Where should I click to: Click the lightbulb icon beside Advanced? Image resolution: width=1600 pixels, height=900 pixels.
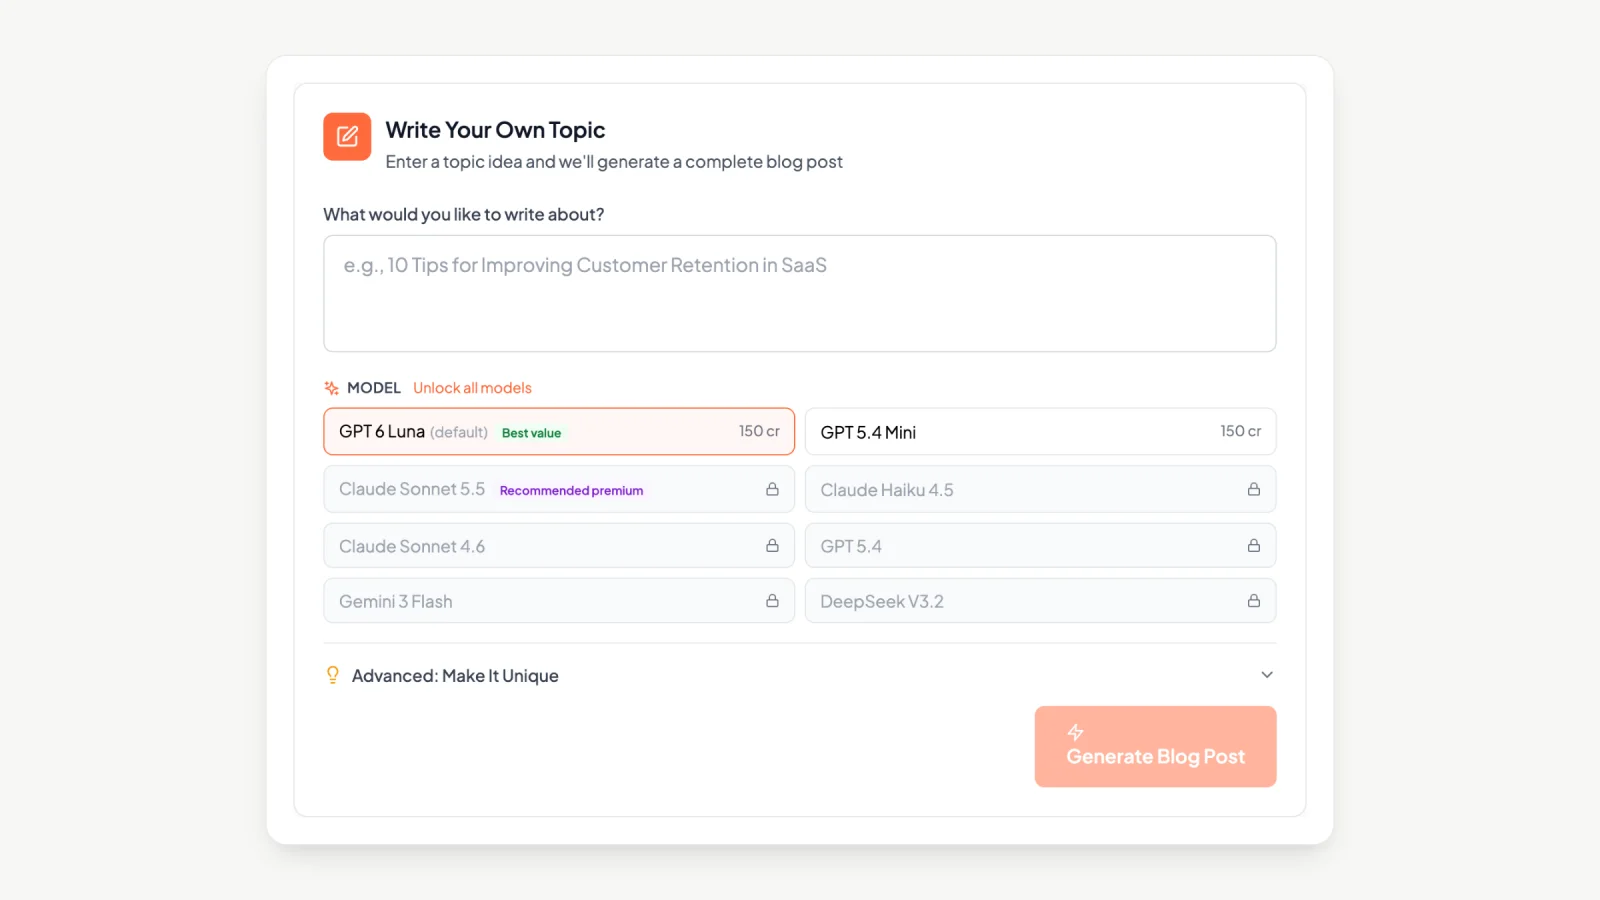pyautogui.click(x=333, y=675)
